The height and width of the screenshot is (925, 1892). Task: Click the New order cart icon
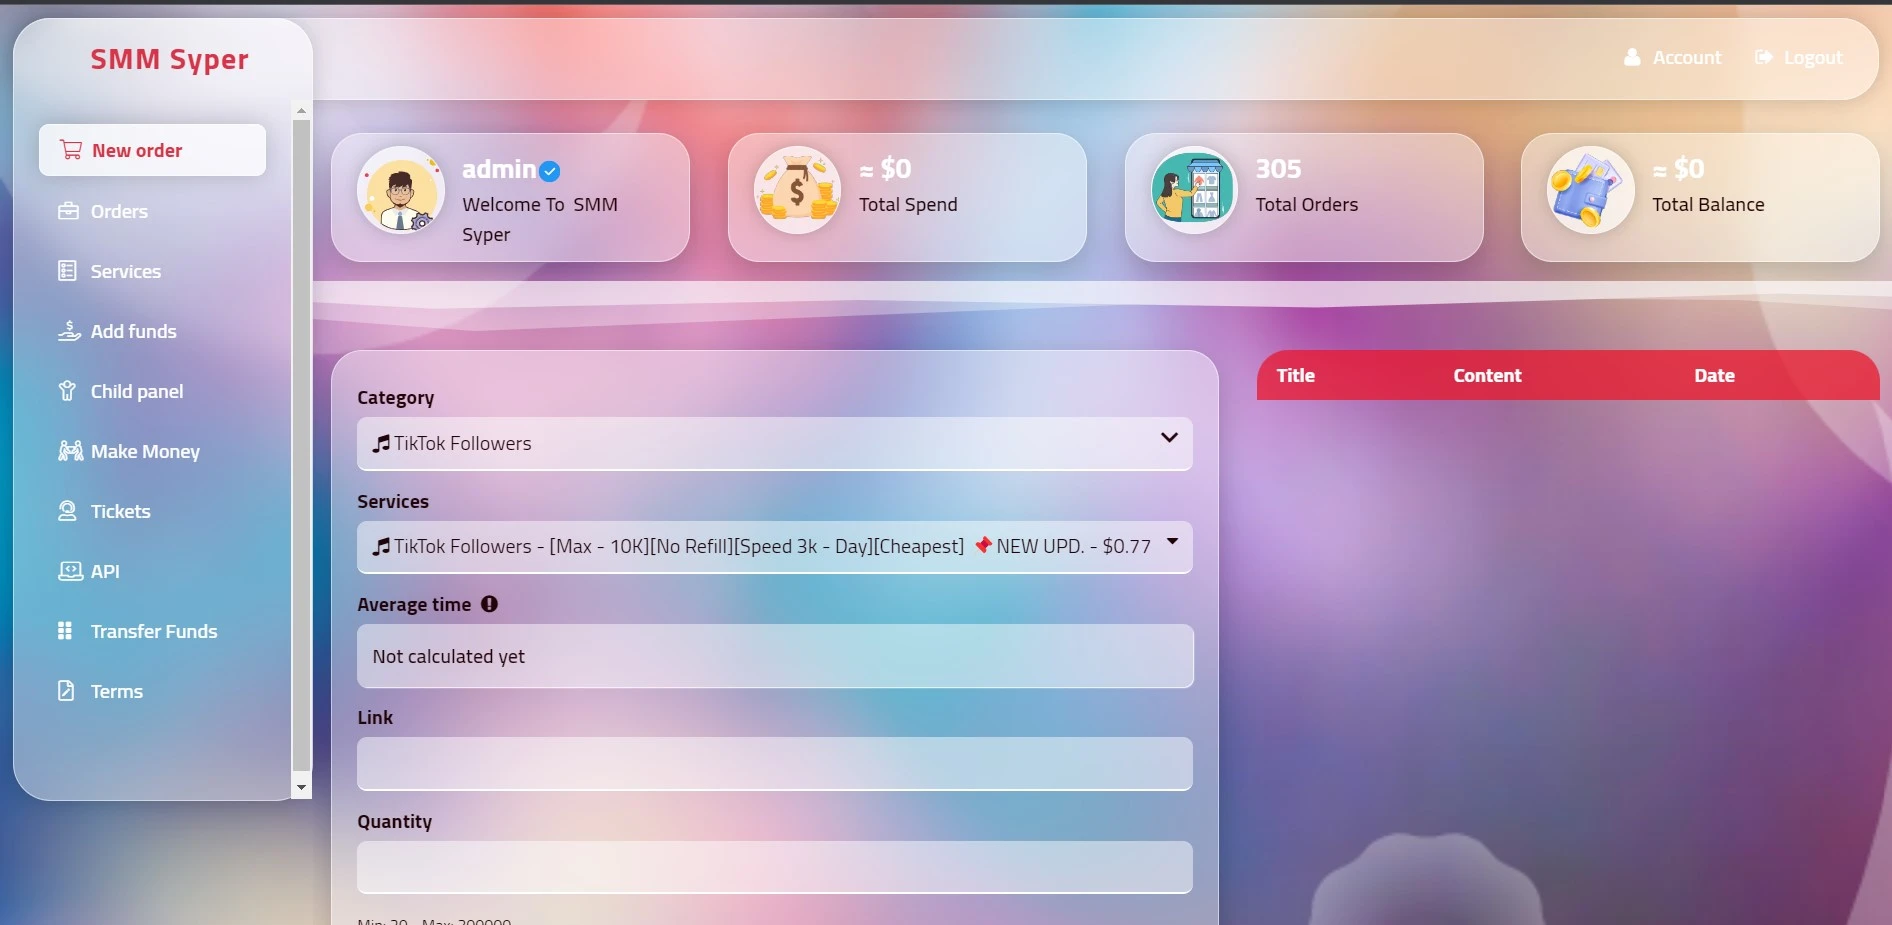point(70,150)
